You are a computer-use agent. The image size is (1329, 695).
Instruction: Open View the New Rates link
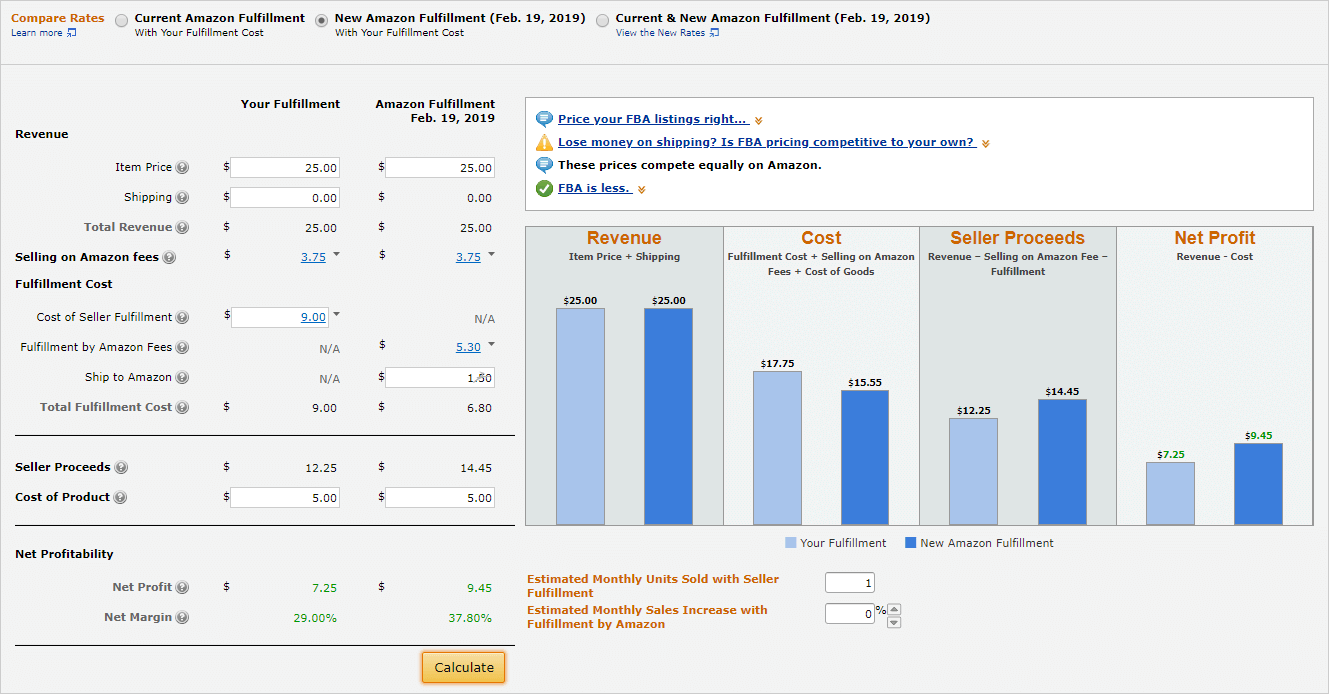660,33
